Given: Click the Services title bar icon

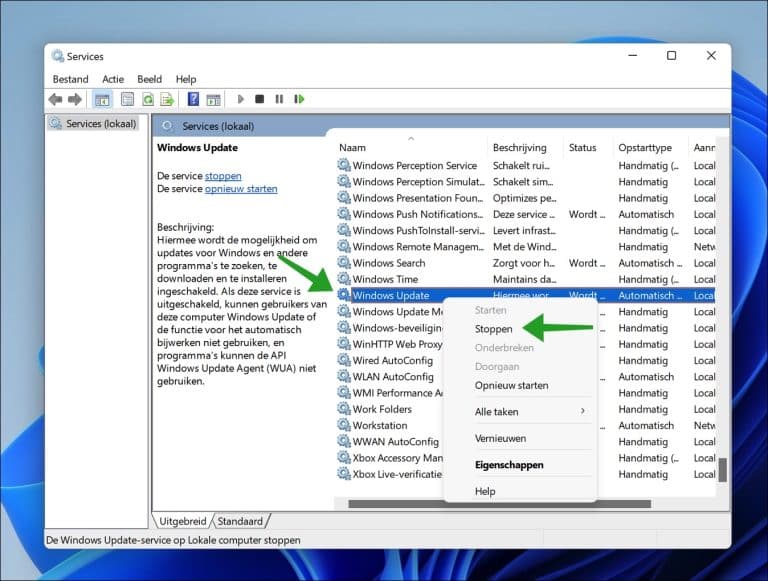Looking at the screenshot, I should 58,56.
